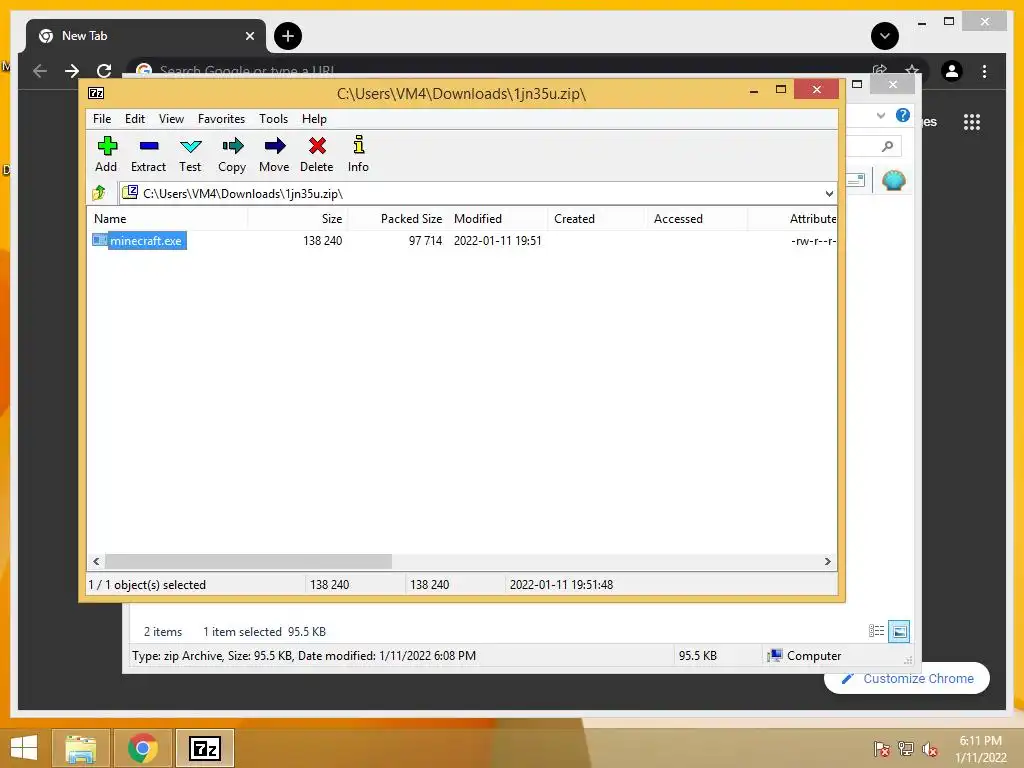Open Chrome from the taskbar
The width and height of the screenshot is (1024, 768).
pos(142,748)
